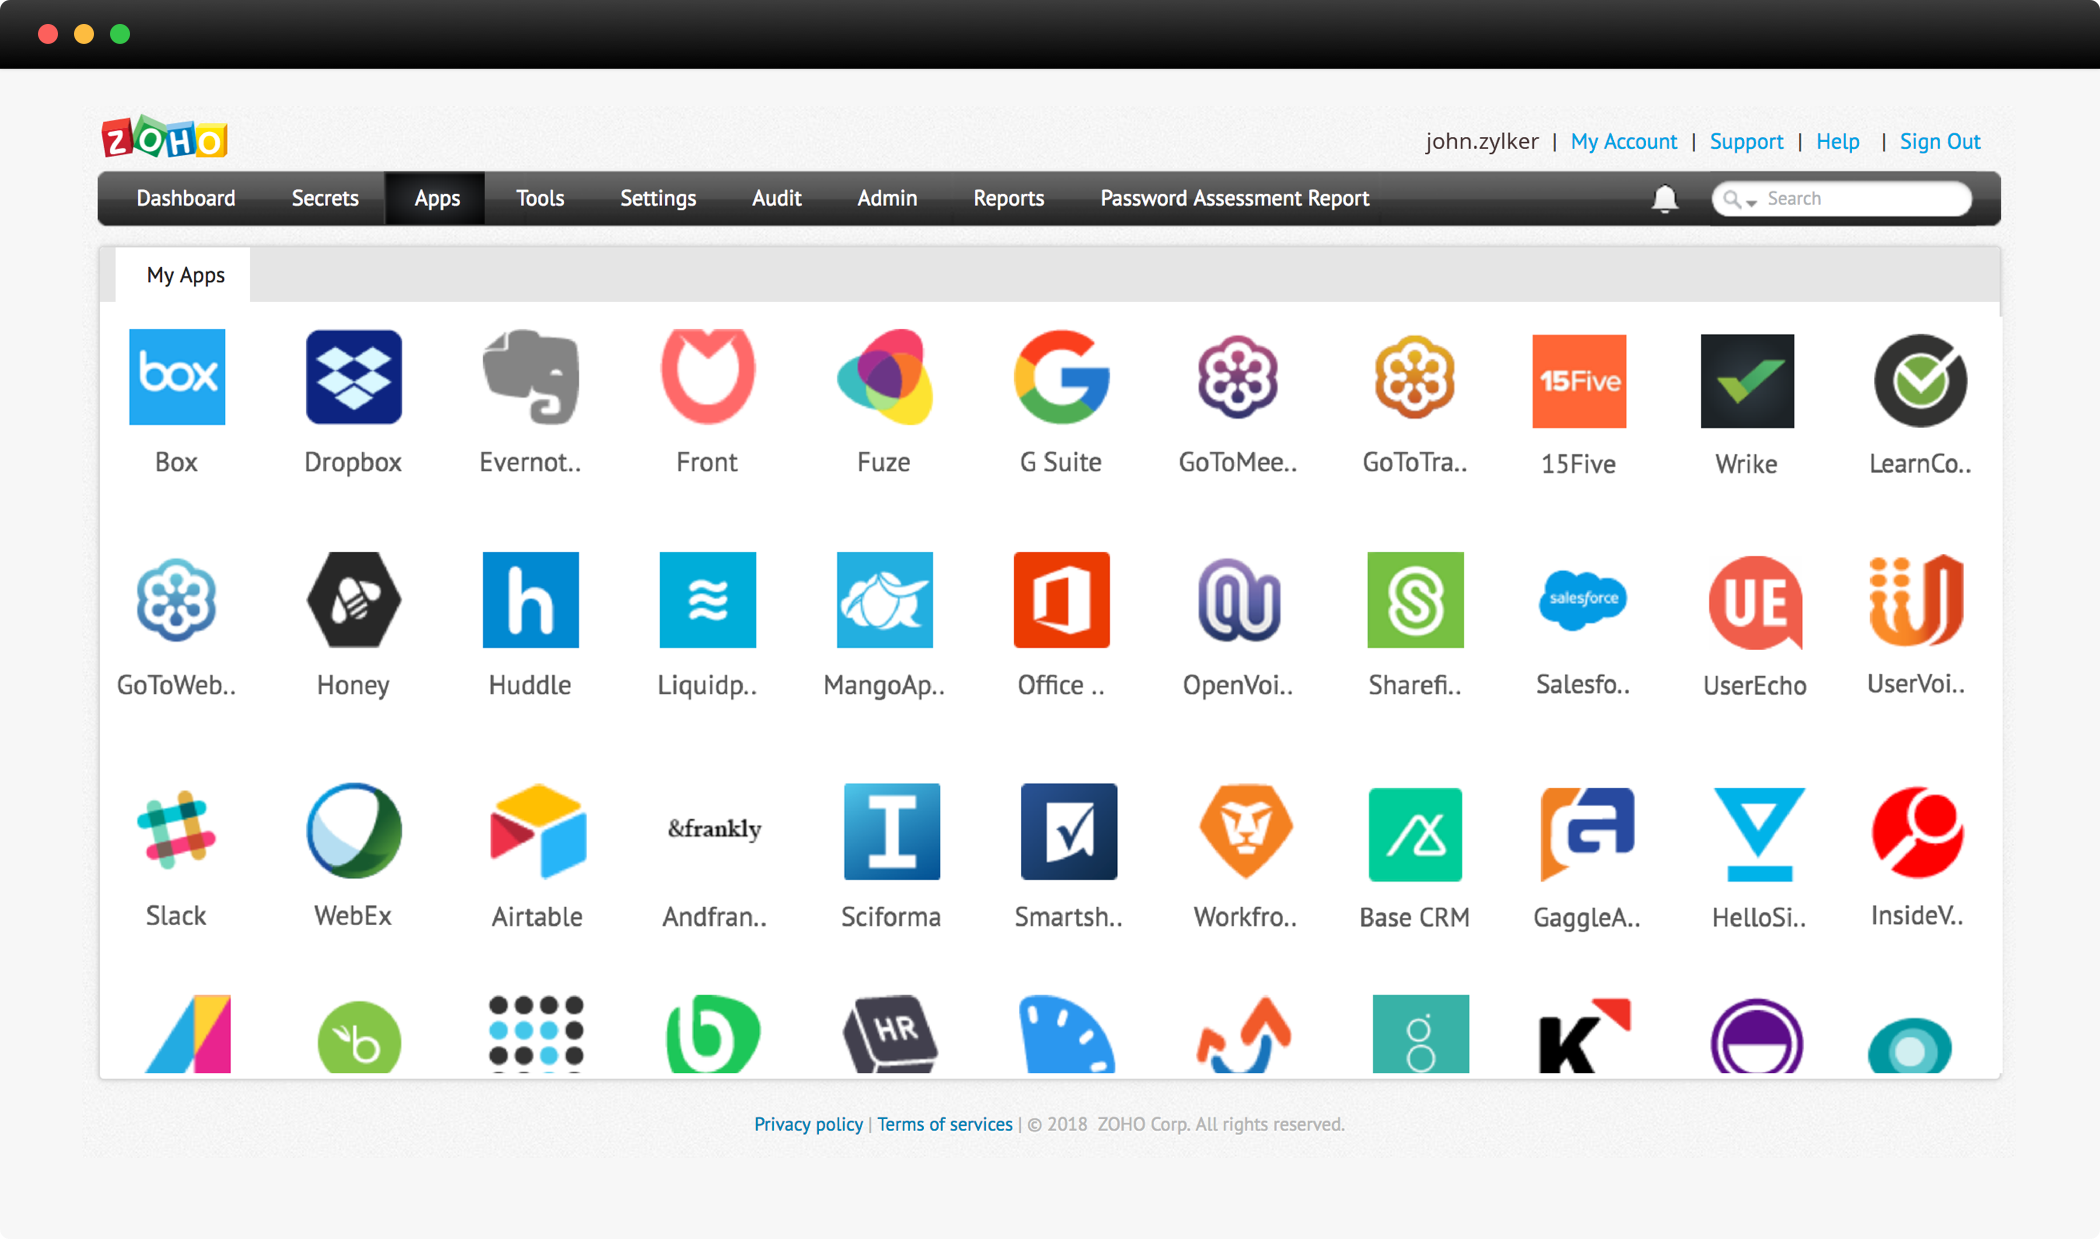Open the &frankly app icon
The width and height of the screenshot is (2100, 1240).
click(x=715, y=829)
